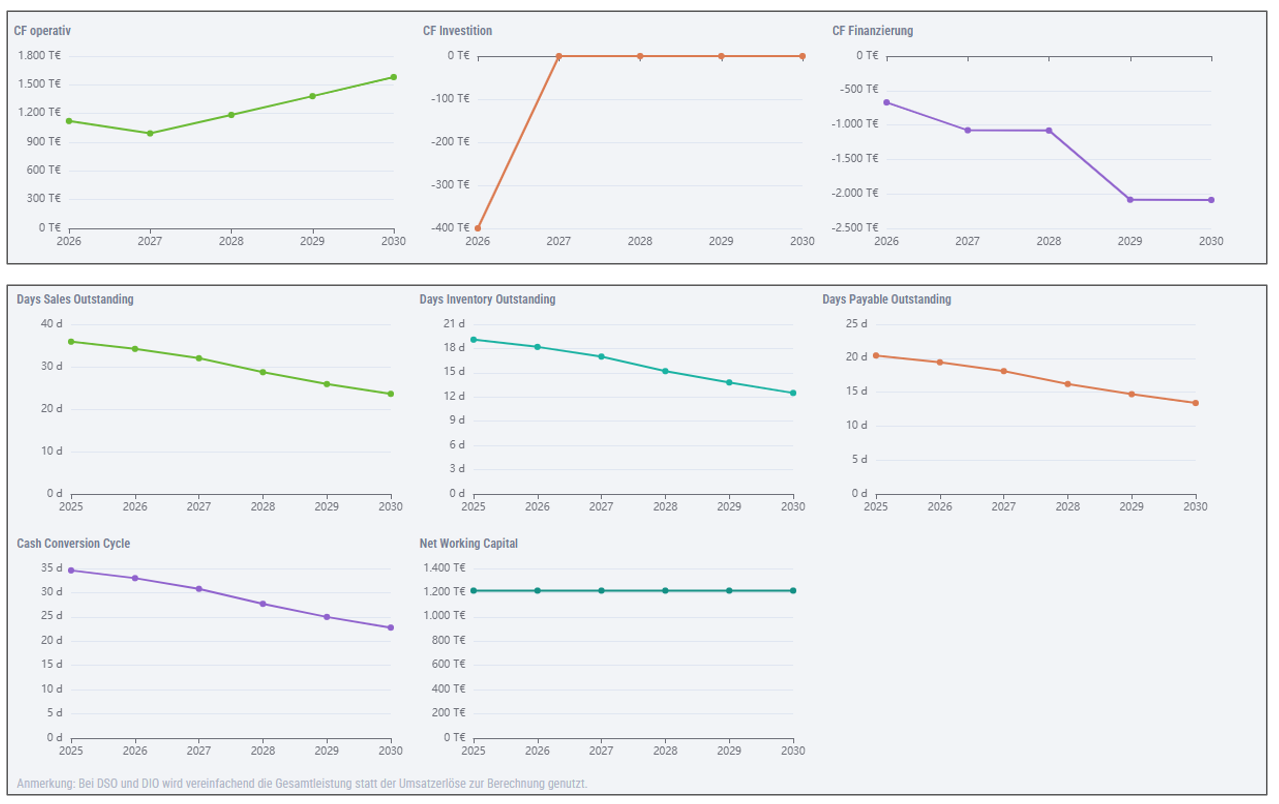Image resolution: width=1279 pixels, height=804 pixels.
Task: Select the 2028 data point in CF Finanzierung
Action: point(1049,130)
